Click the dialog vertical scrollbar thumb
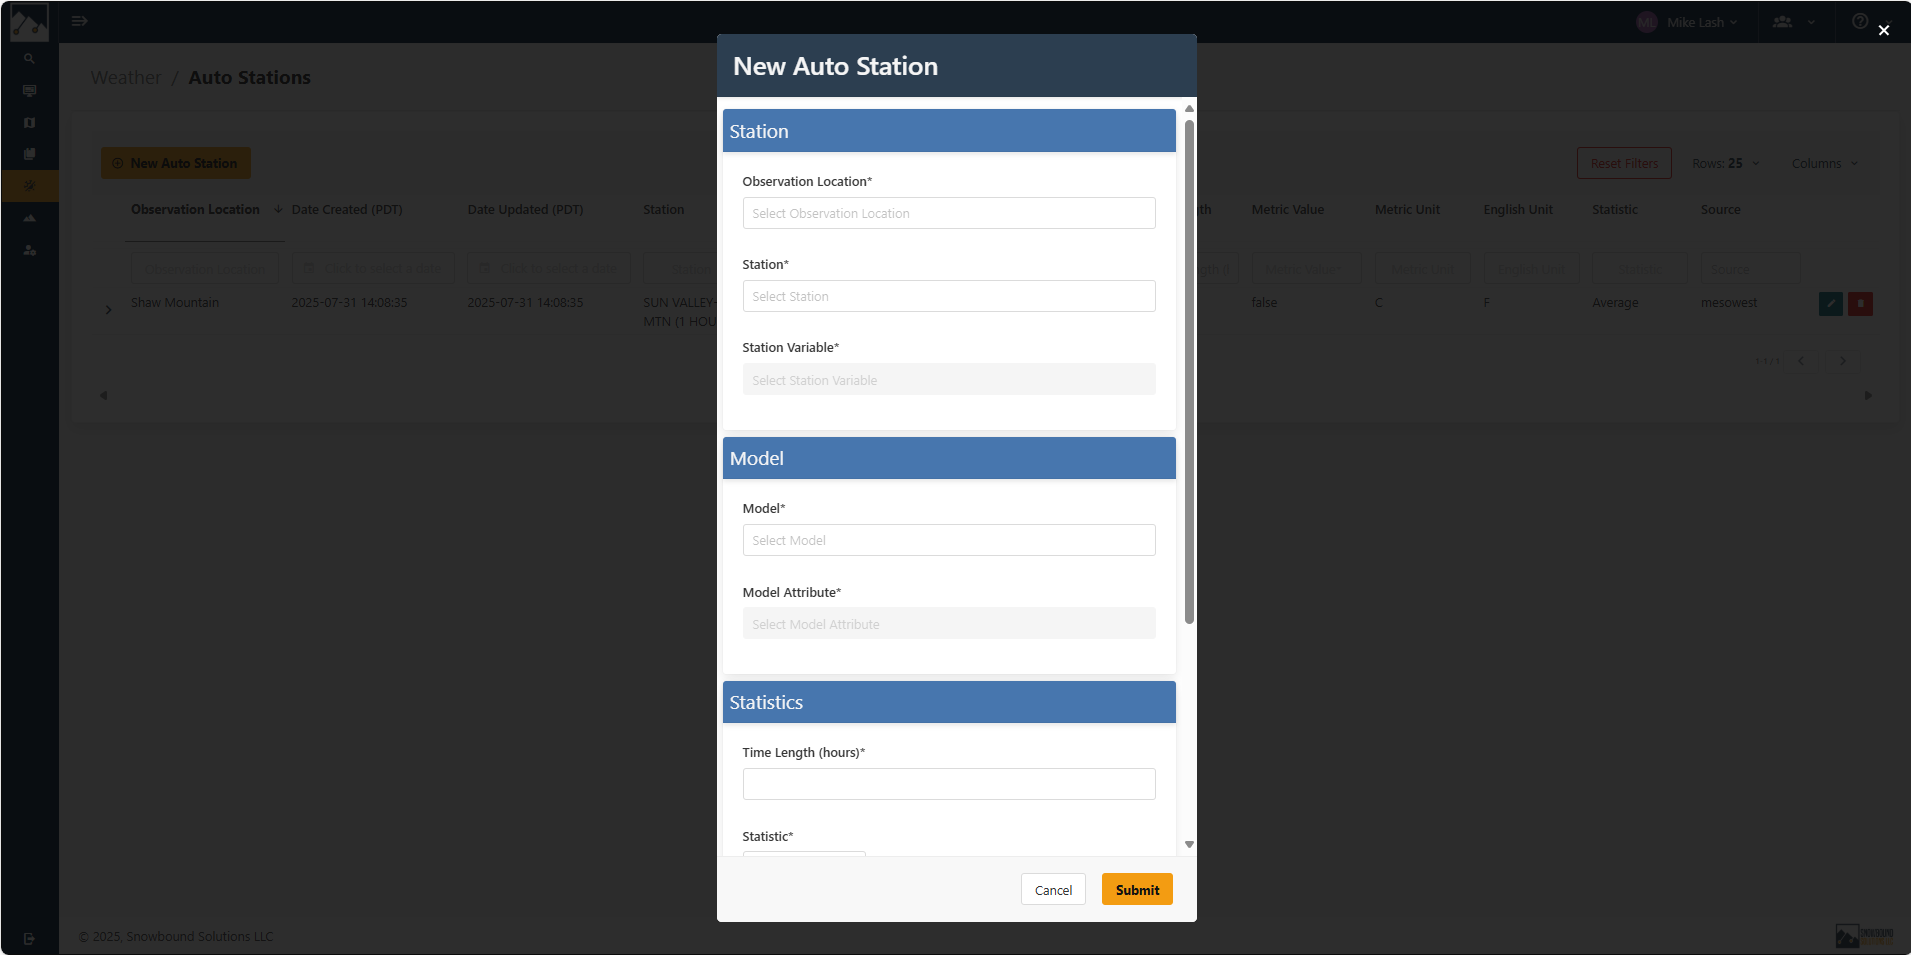The image size is (1911, 955). 1189,371
